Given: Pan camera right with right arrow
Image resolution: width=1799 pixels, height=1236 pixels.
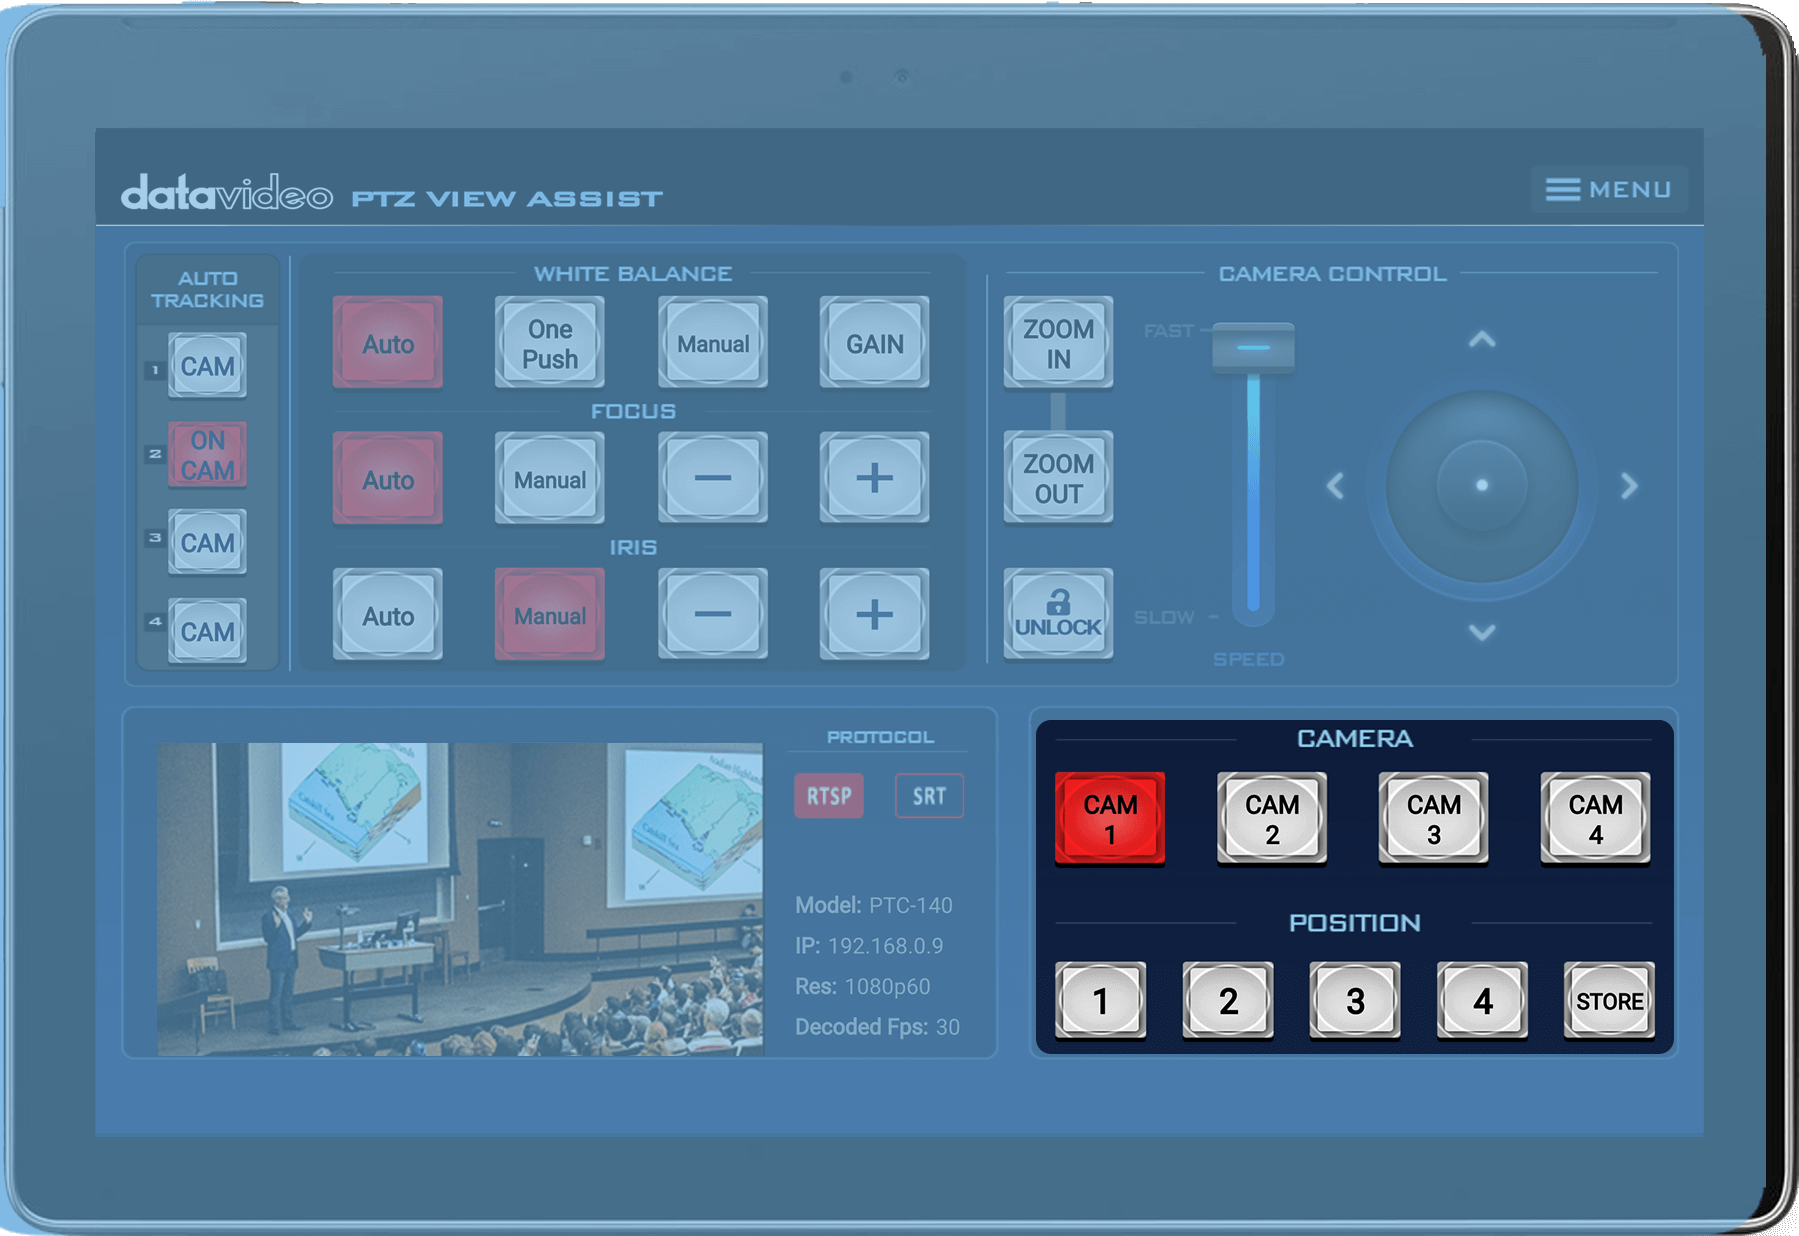Looking at the screenshot, I should [1629, 486].
